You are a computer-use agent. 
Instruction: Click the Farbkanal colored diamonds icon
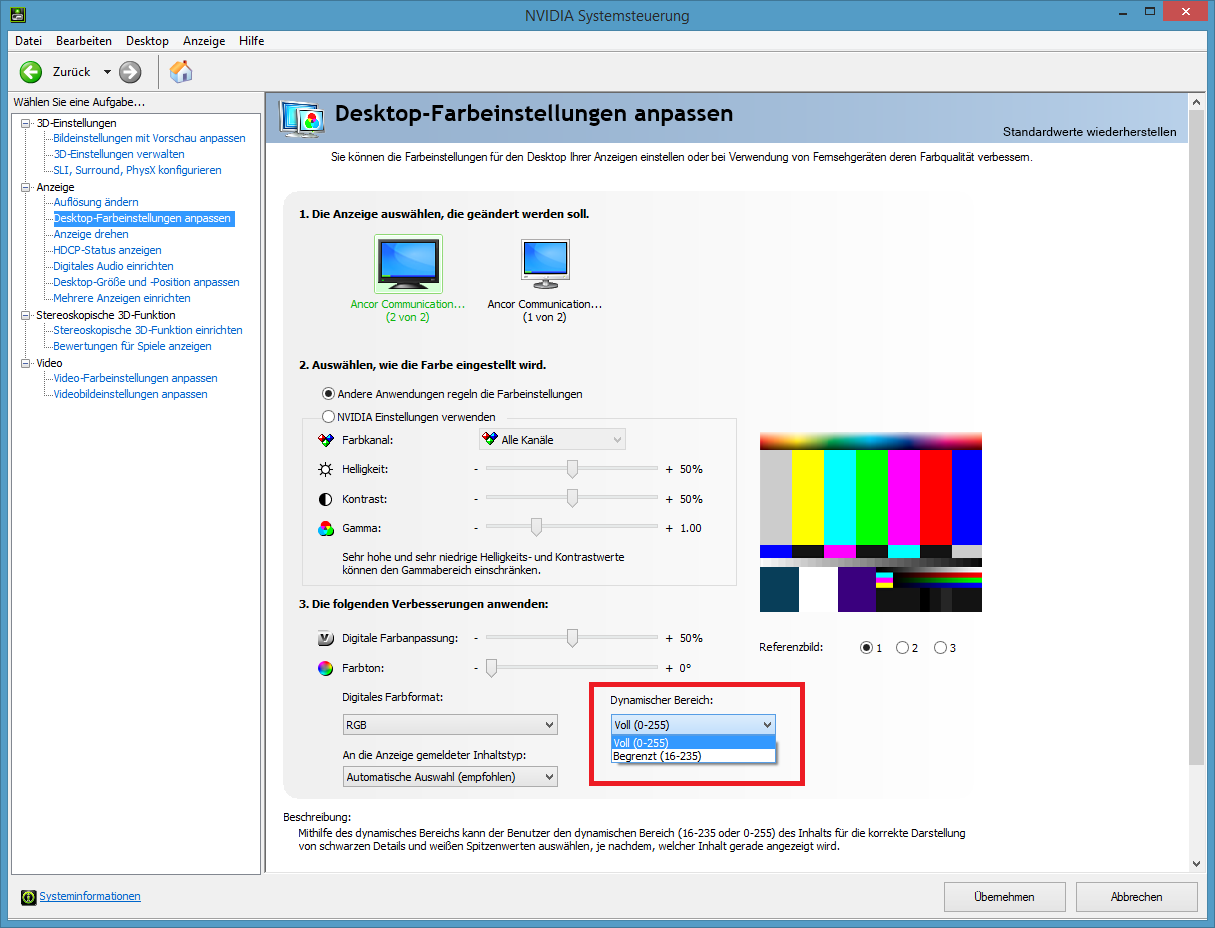325,439
